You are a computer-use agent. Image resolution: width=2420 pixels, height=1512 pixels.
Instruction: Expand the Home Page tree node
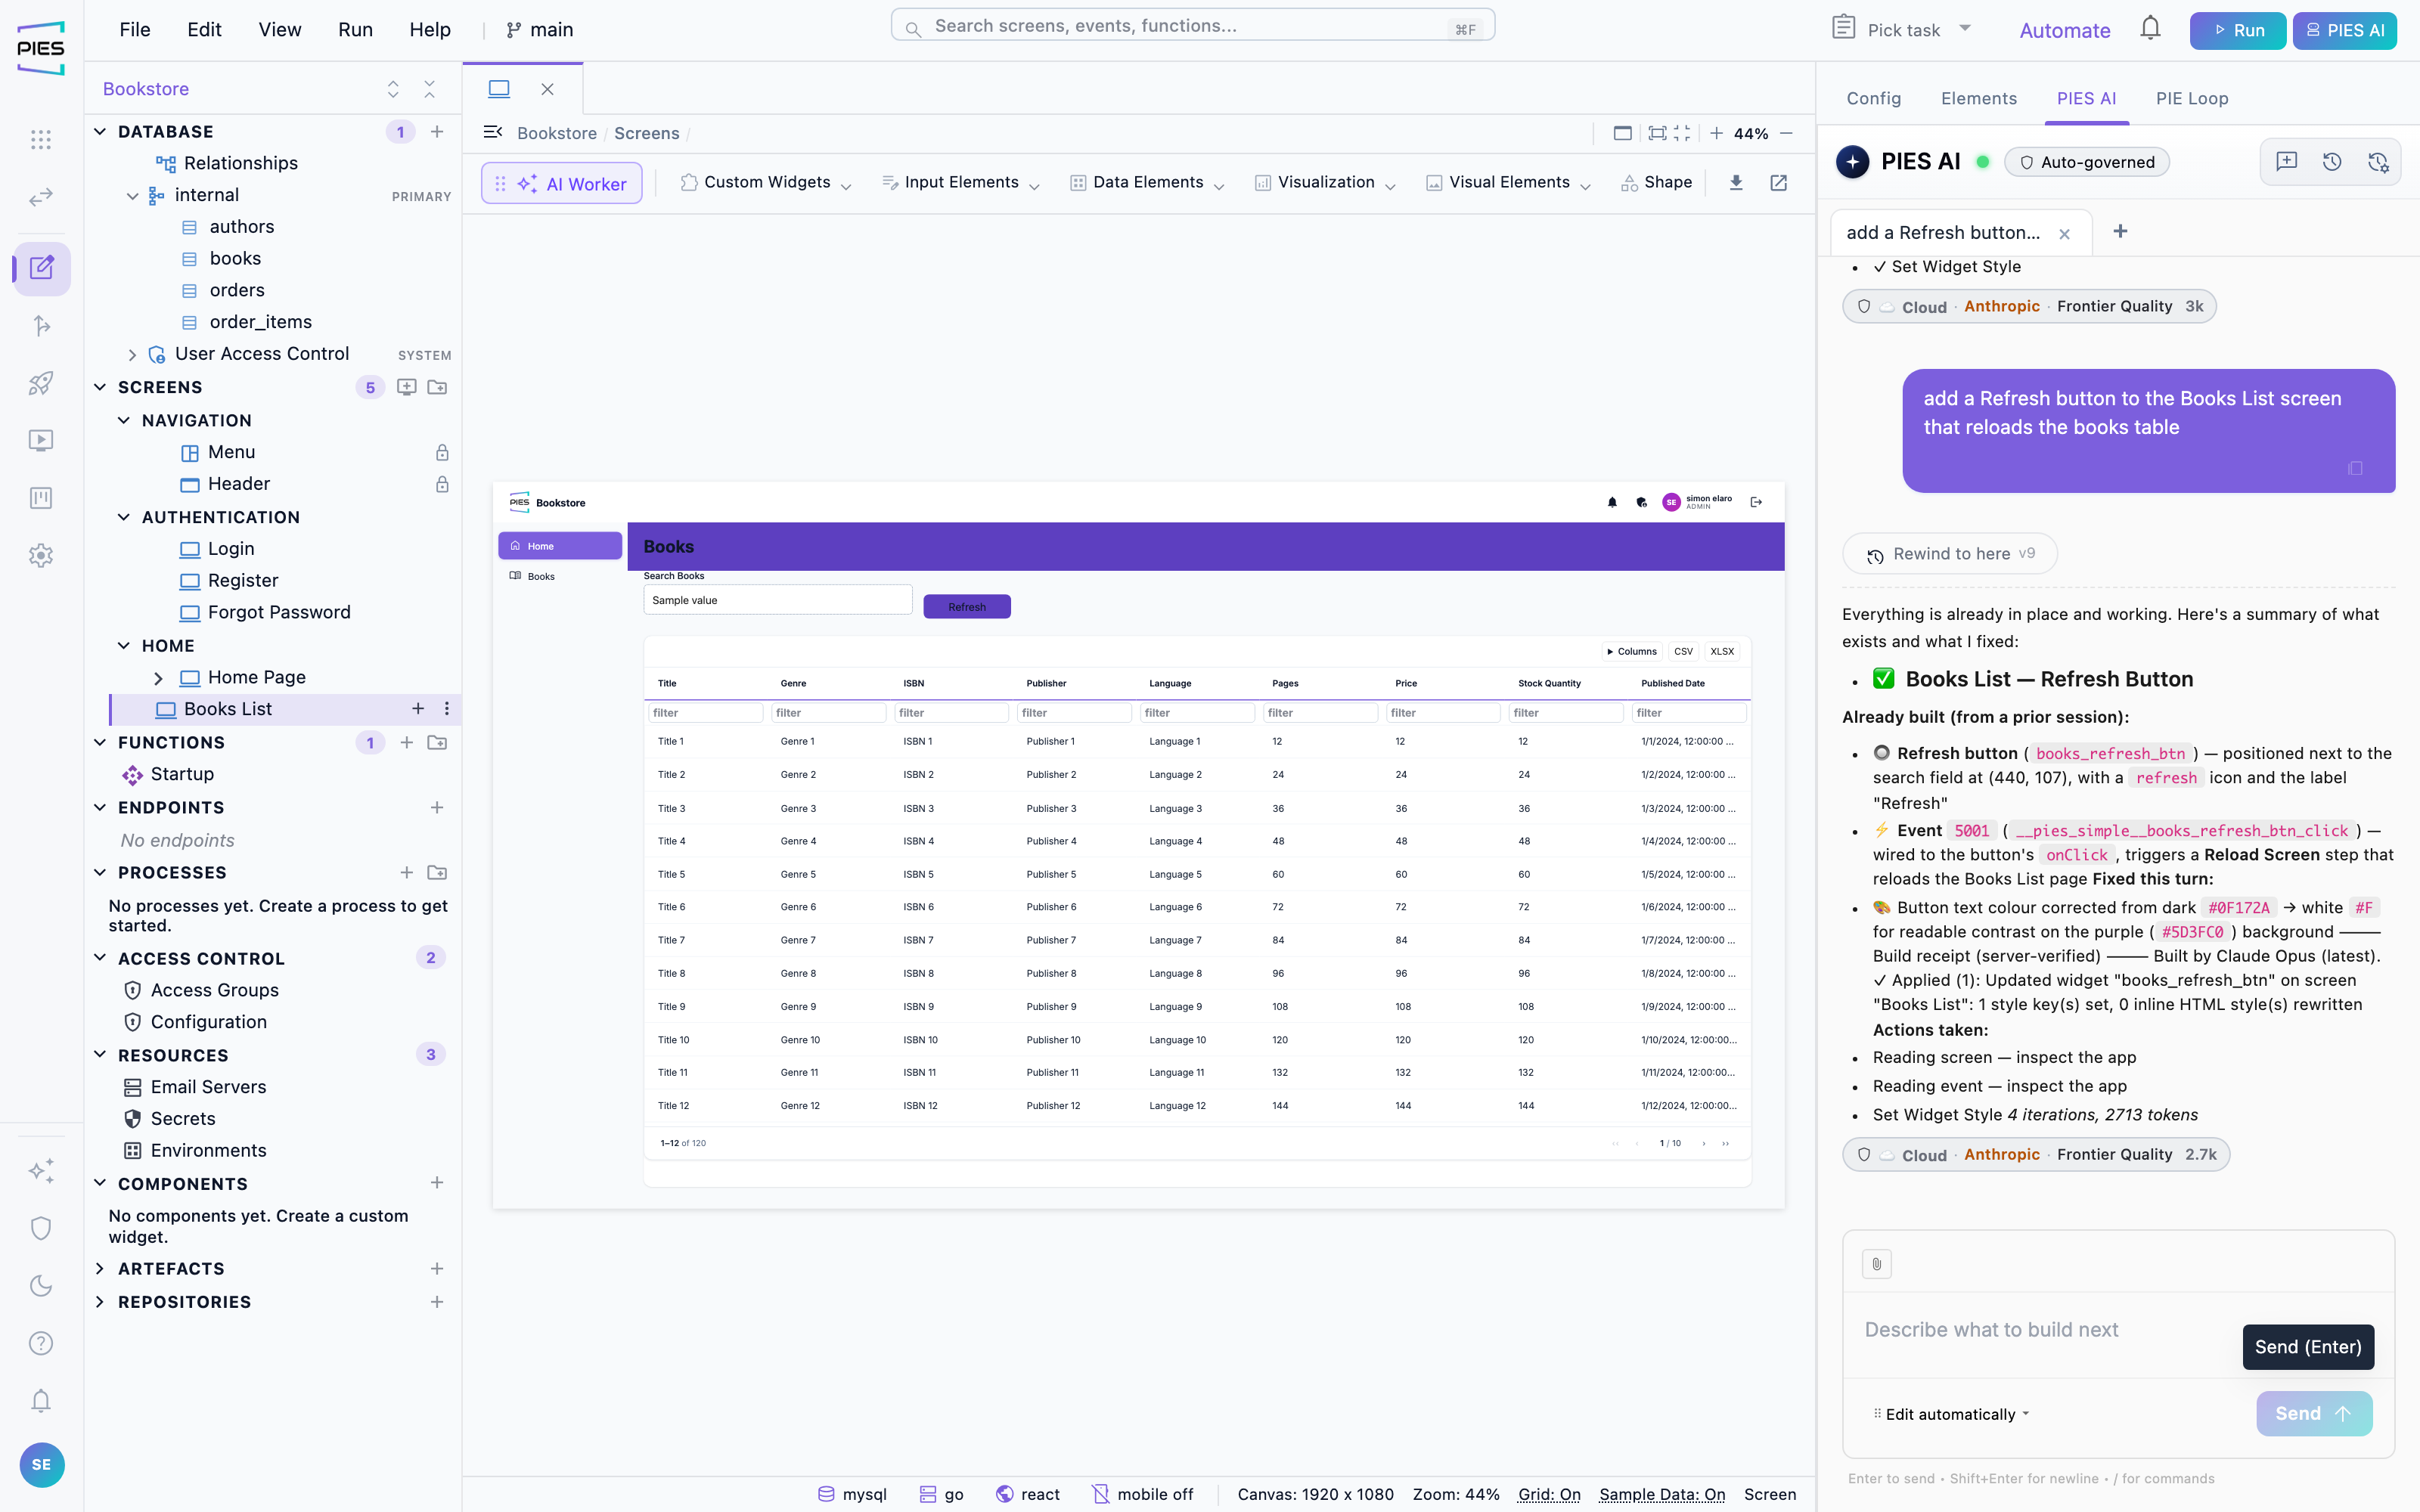tap(158, 678)
